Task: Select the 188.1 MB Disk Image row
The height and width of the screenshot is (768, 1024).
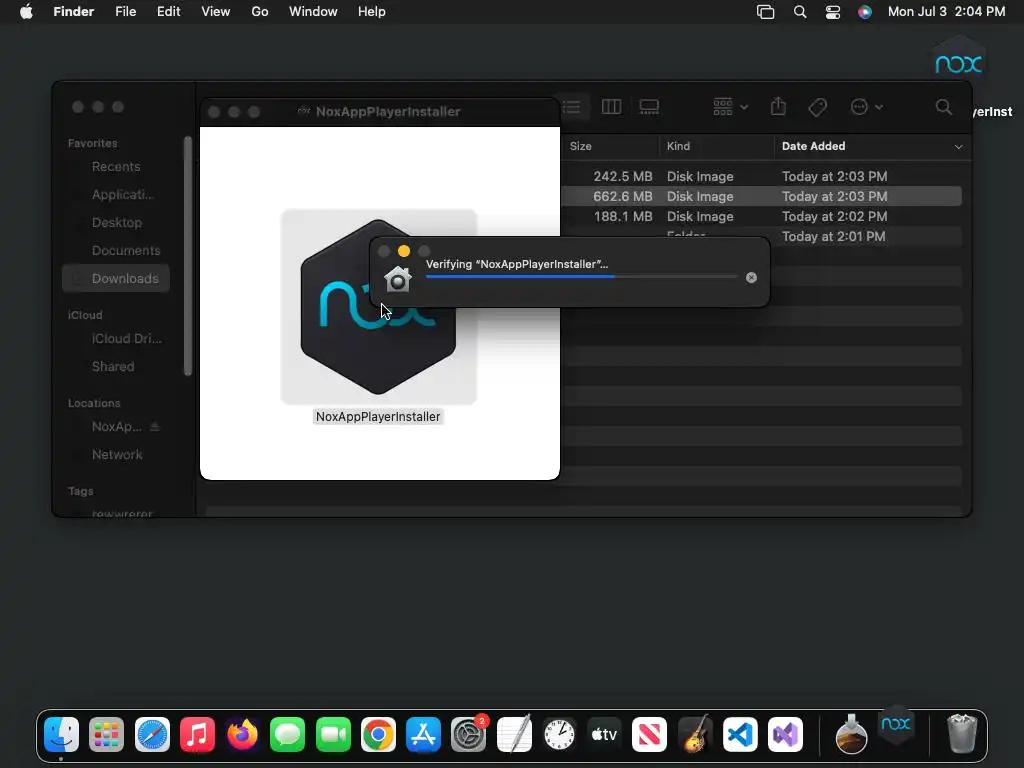Action: [761, 217]
